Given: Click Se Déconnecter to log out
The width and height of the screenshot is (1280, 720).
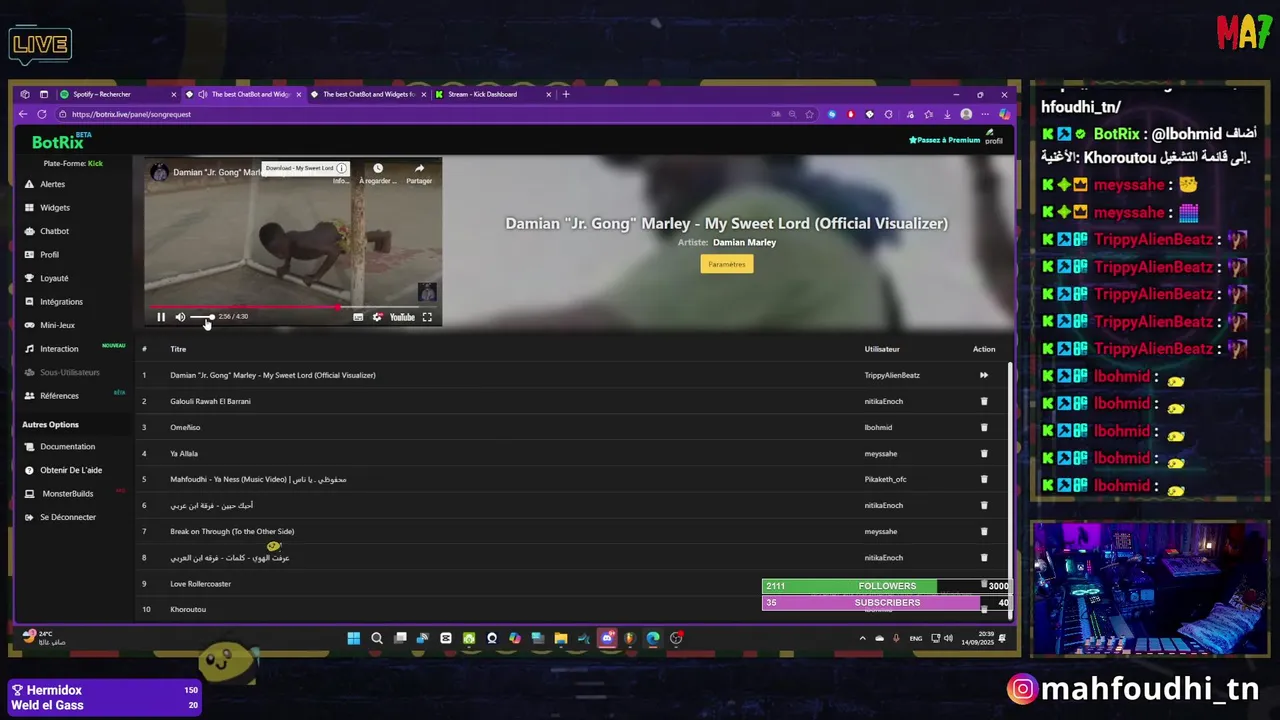Looking at the screenshot, I should click(67, 517).
